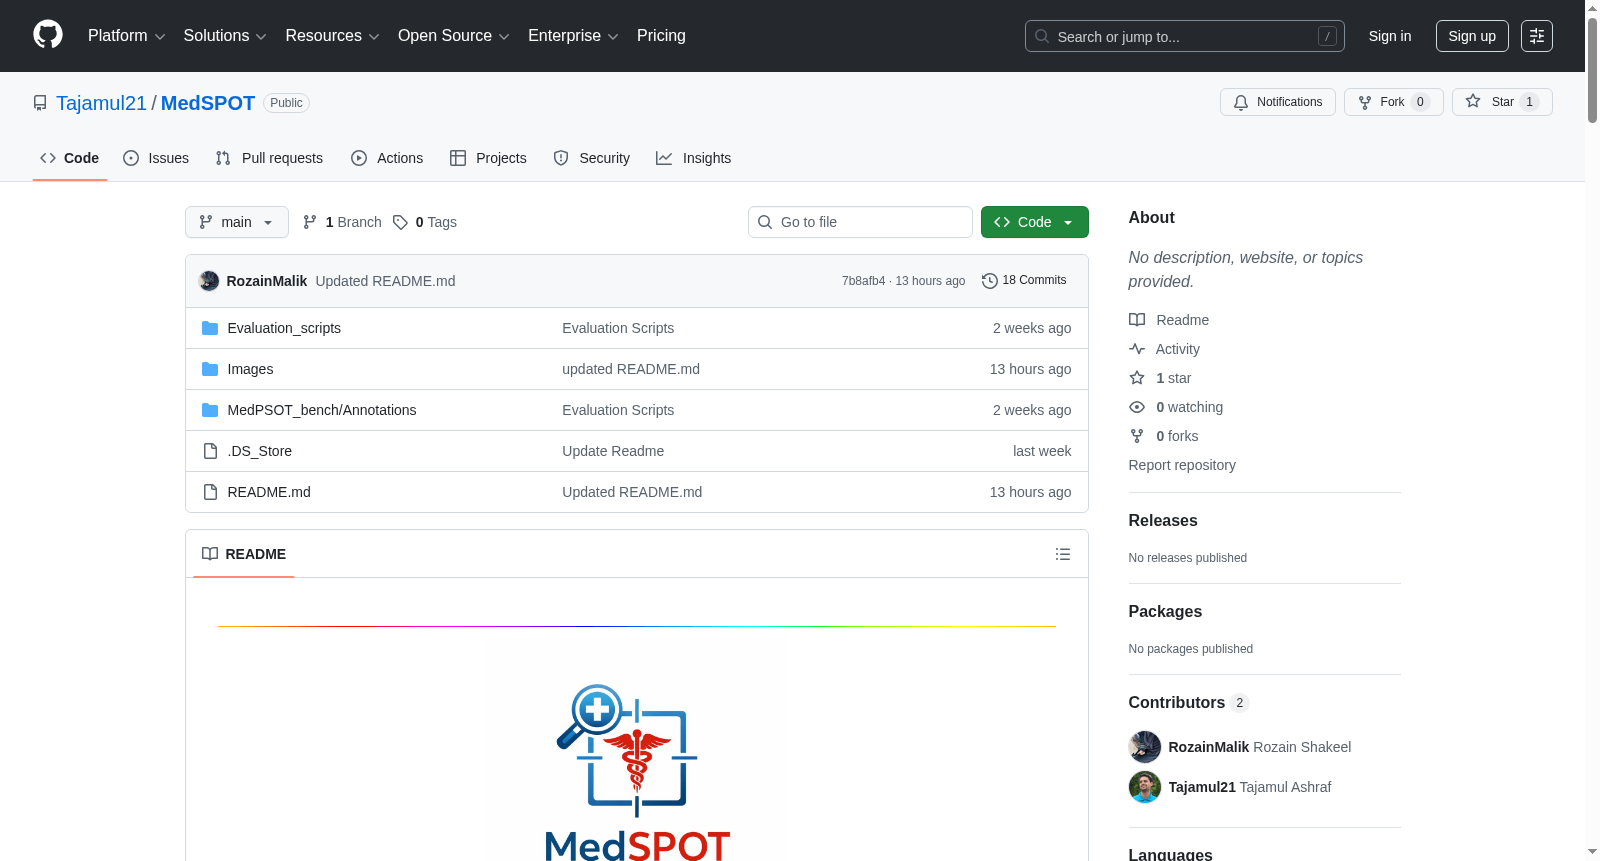This screenshot has height=861, width=1600.
Task: View the 0 Tags list
Action: pyautogui.click(x=425, y=222)
